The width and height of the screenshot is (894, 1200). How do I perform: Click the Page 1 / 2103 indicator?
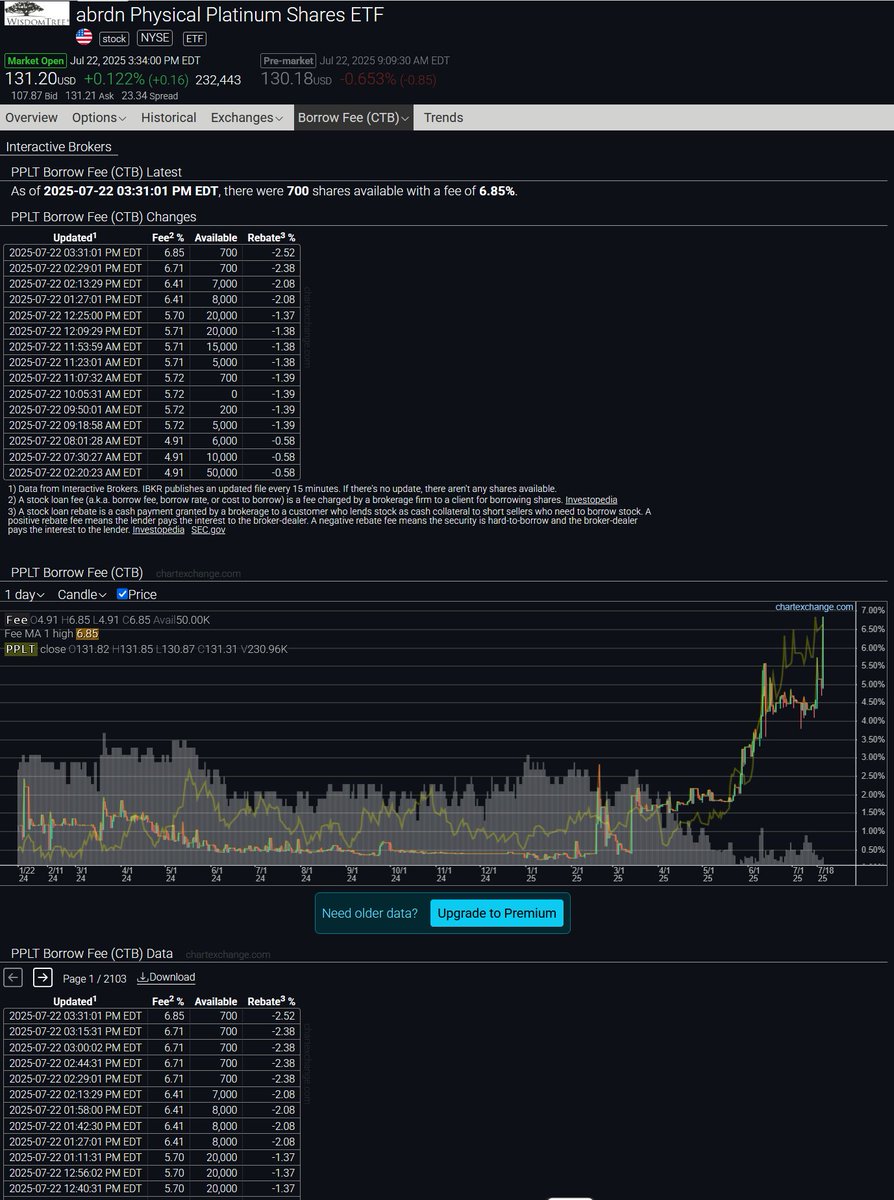coord(95,979)
